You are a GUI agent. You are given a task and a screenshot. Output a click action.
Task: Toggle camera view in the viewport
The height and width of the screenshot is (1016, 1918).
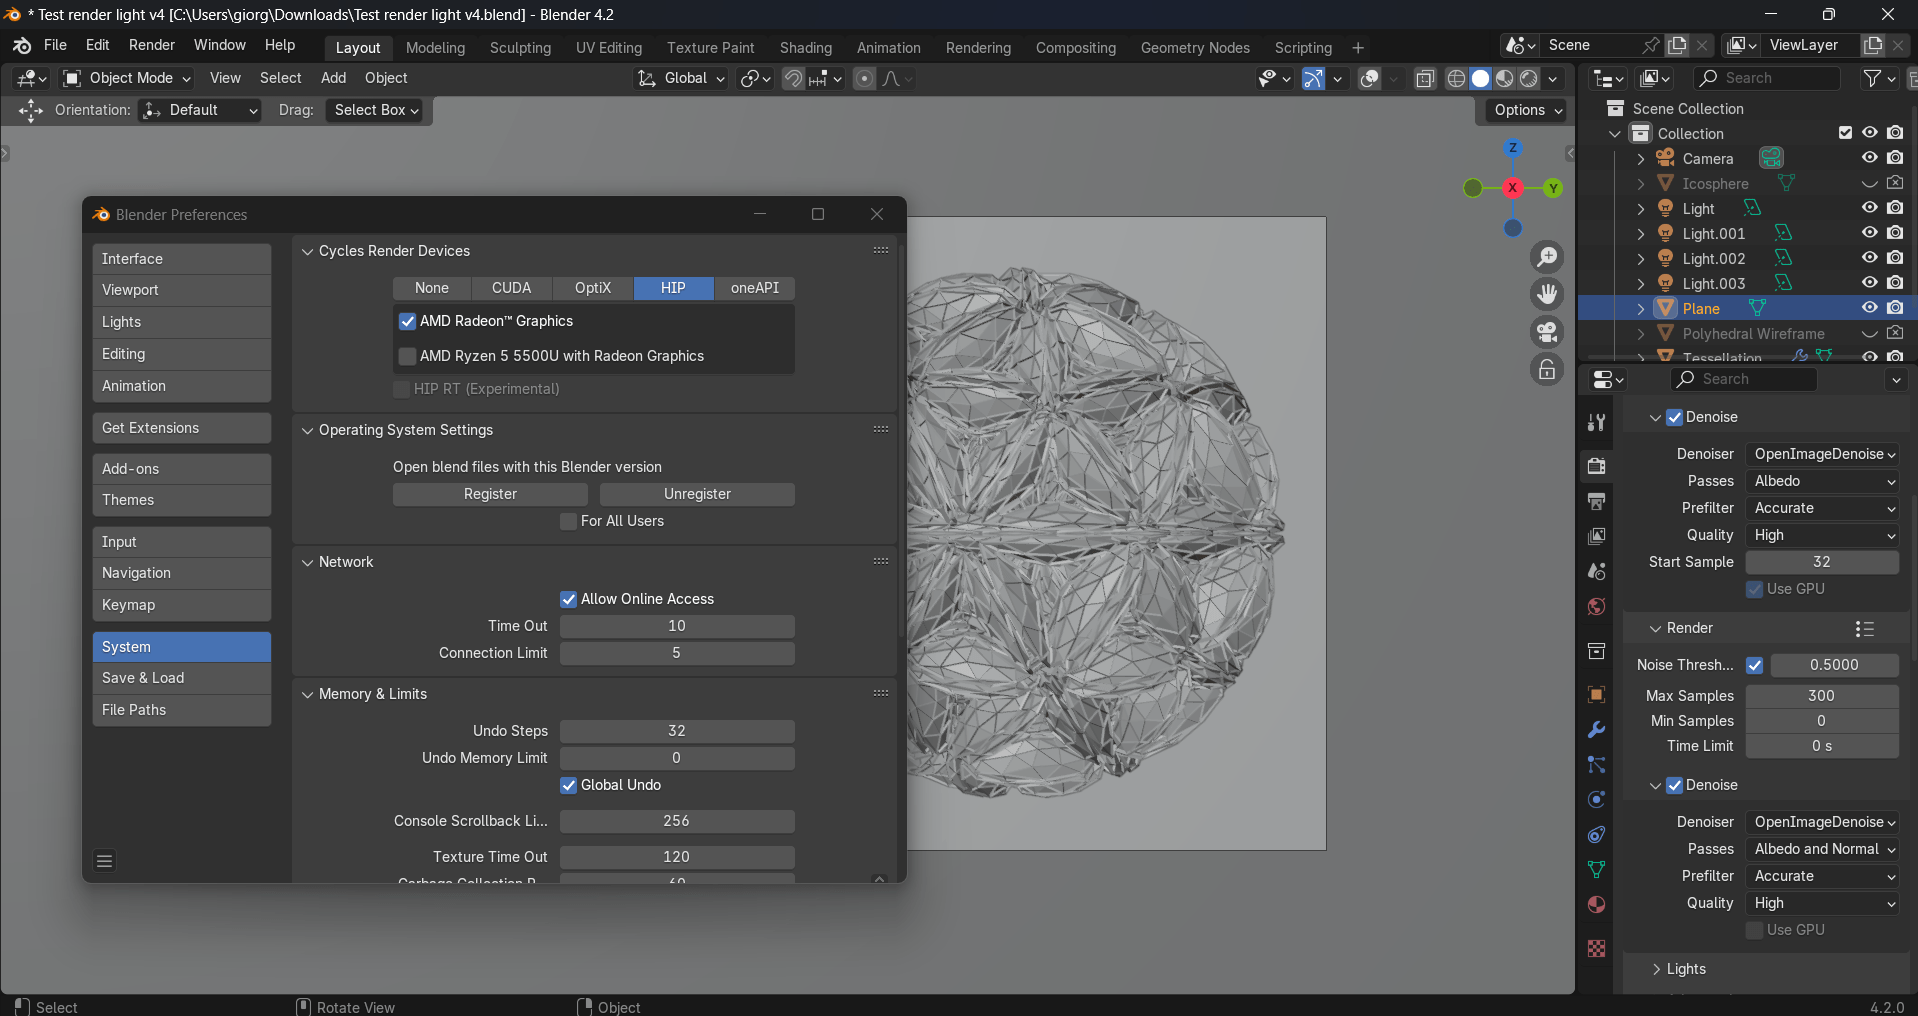(1547, 332)
